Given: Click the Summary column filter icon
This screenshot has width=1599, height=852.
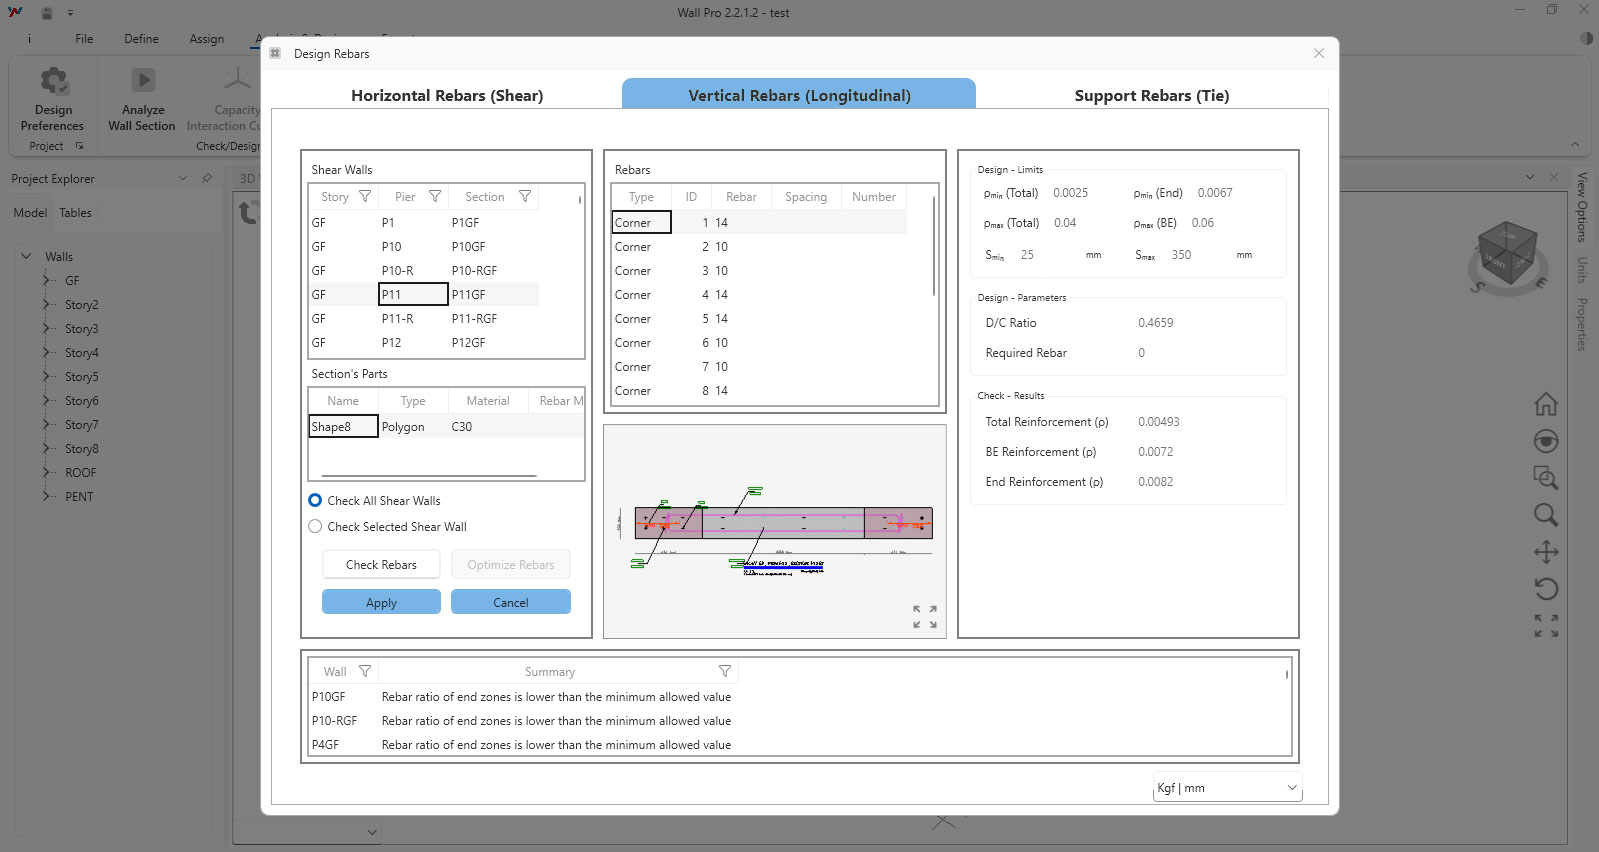Looking at the screenshot, I should [725, 671].
